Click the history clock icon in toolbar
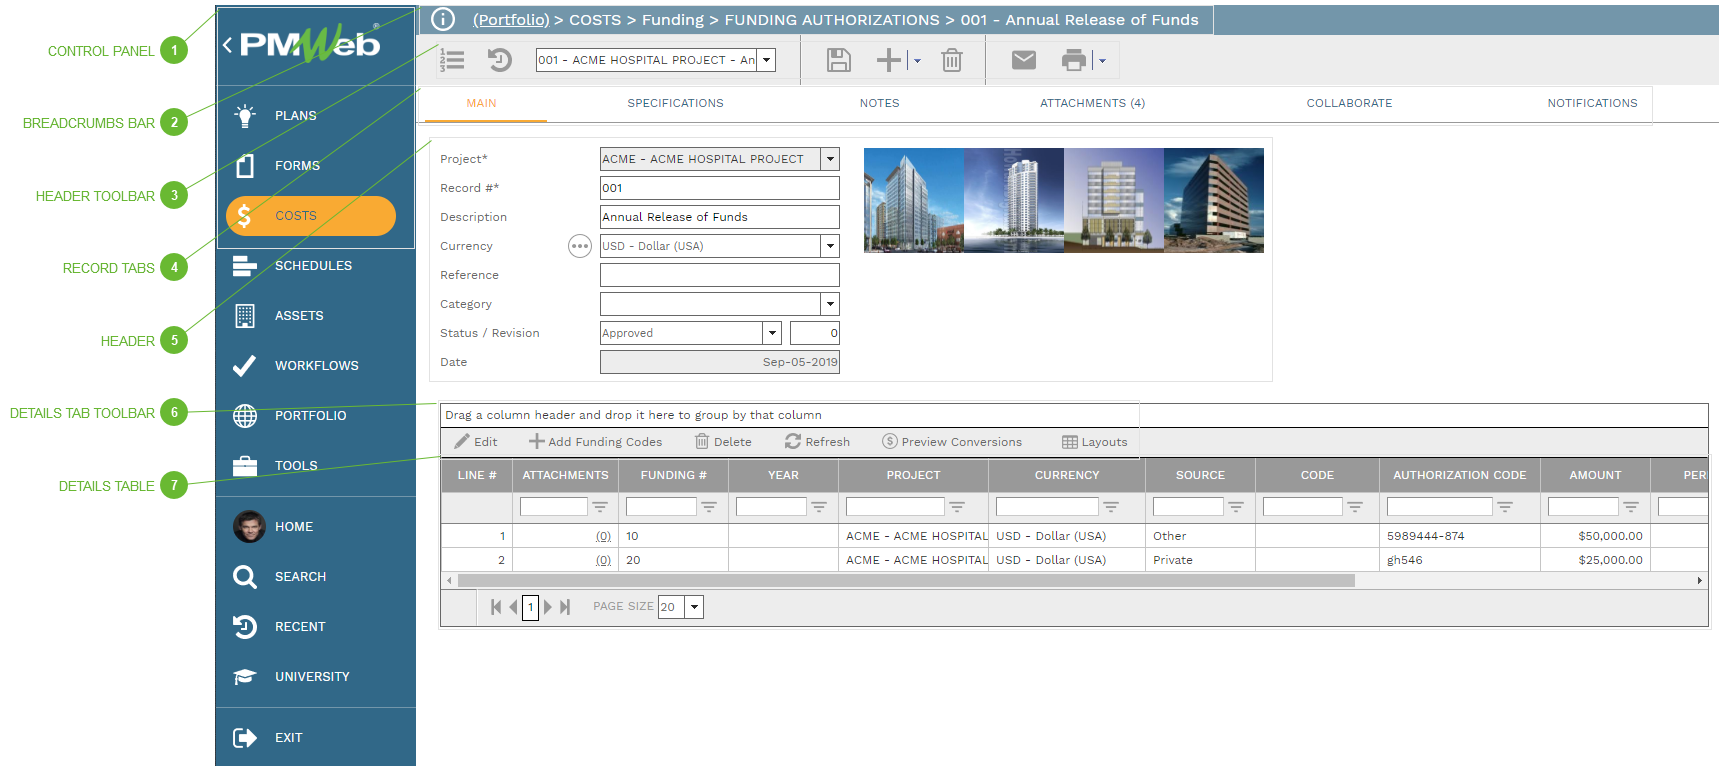 point(499,60)
